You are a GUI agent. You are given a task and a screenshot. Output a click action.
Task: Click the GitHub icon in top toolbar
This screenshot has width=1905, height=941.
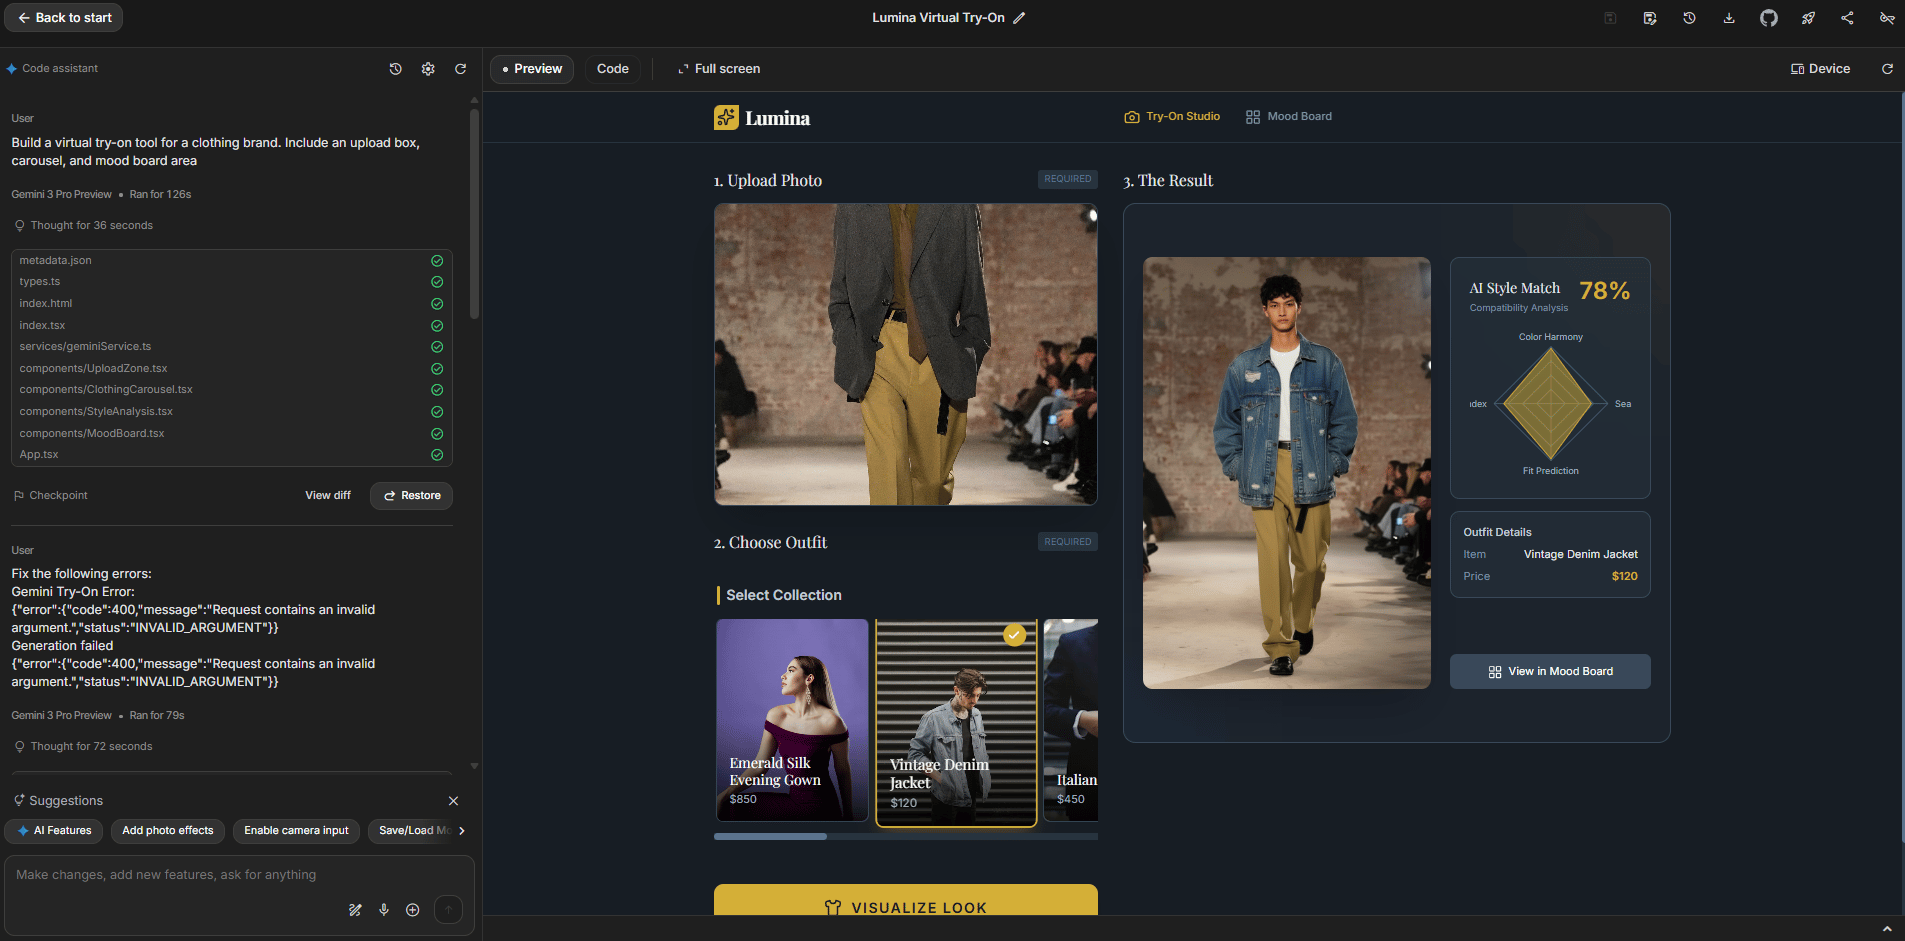(1768, 18)
